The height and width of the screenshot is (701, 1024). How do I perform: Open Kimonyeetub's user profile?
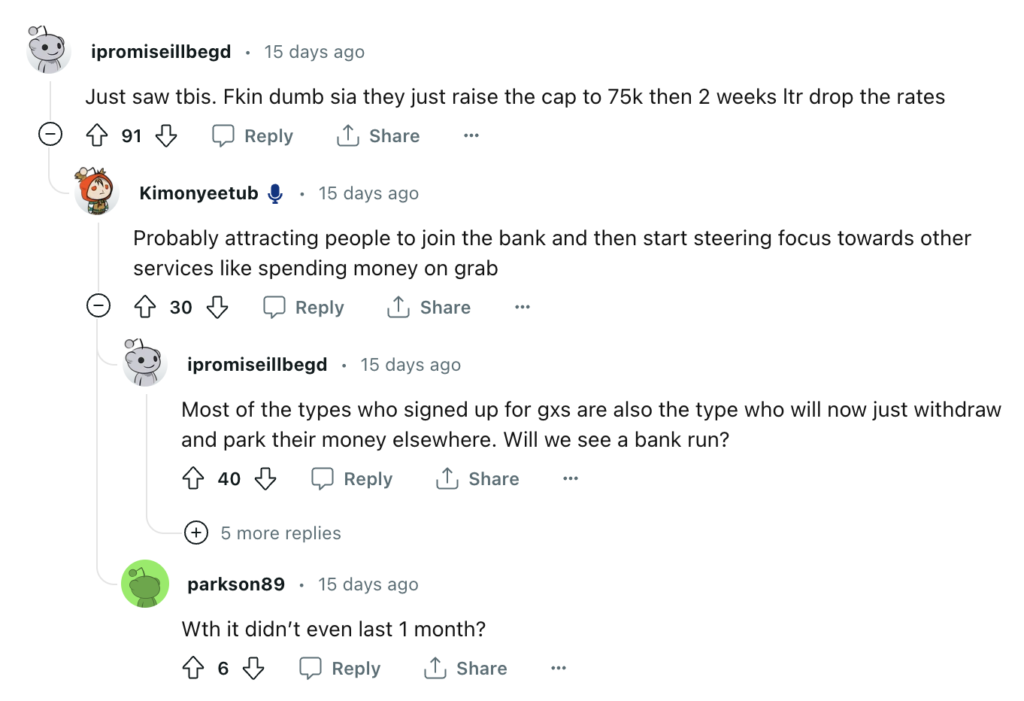pyautogui.click(x=199, y=193)
